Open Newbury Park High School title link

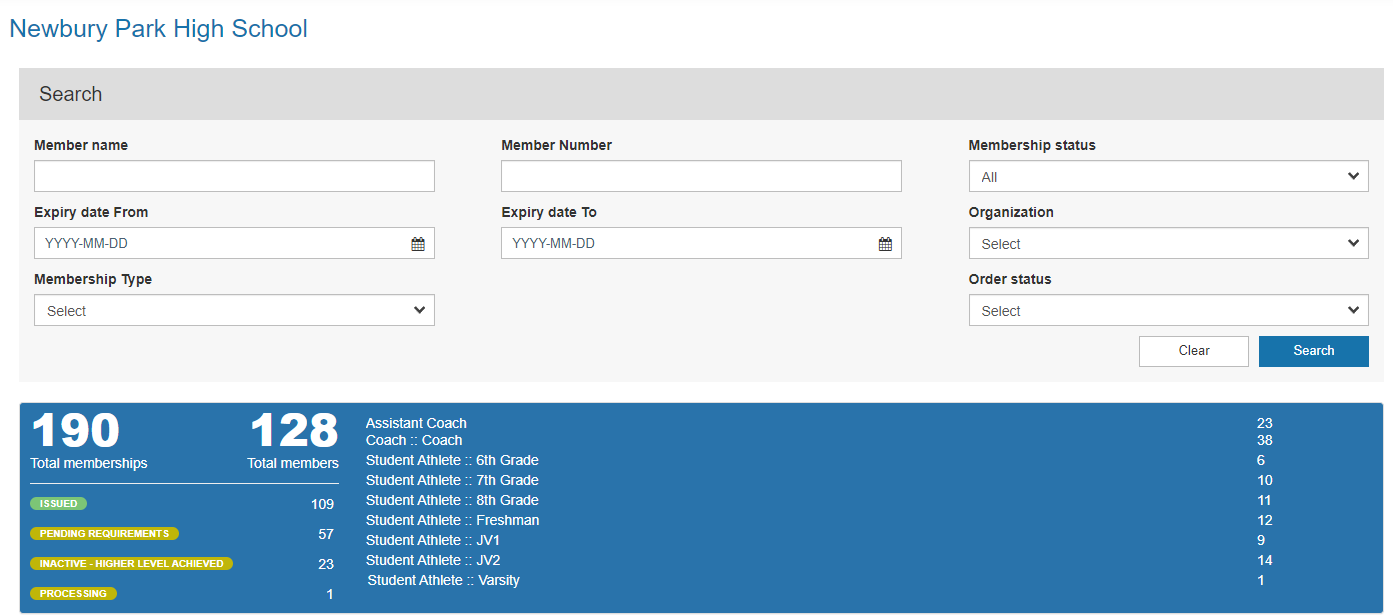point(158,29)
